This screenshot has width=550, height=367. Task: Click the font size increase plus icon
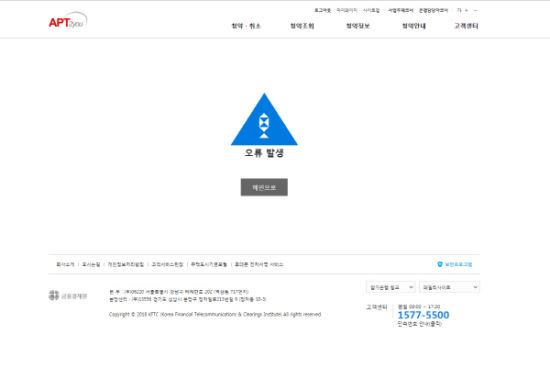click(467, 11)
